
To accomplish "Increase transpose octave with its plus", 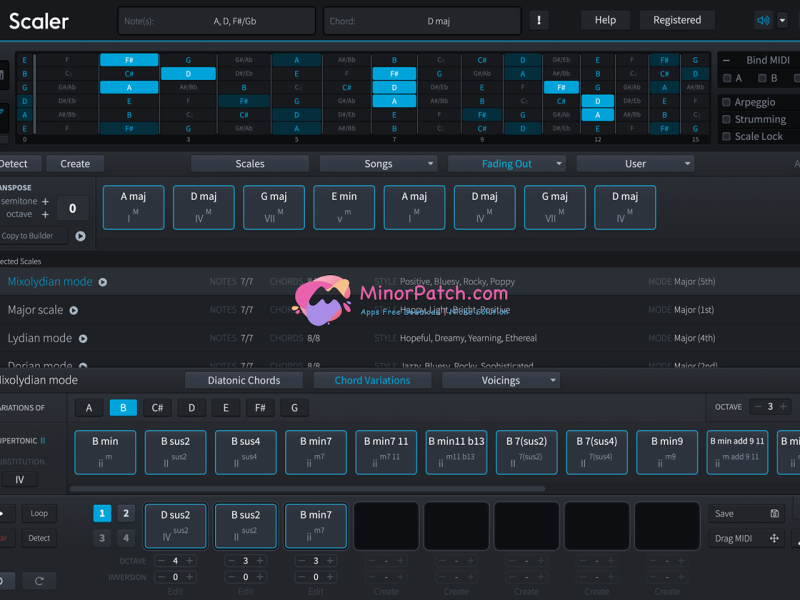I will tap(45, 215).
